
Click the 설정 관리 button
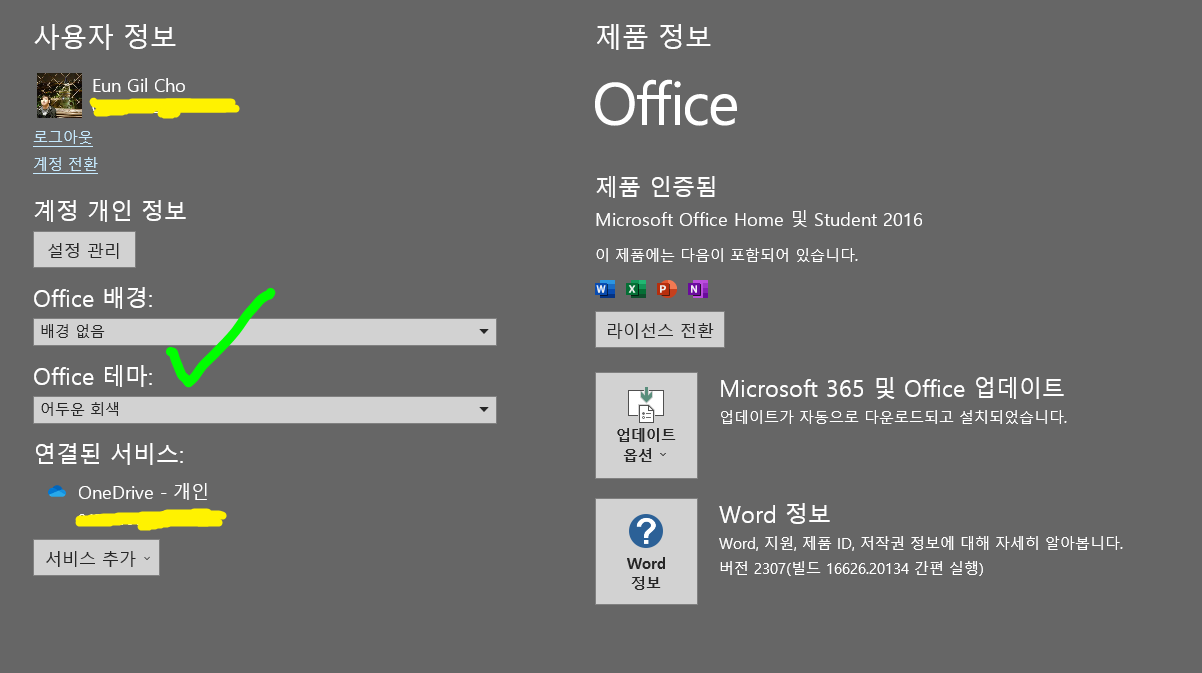tap(84, 250)
